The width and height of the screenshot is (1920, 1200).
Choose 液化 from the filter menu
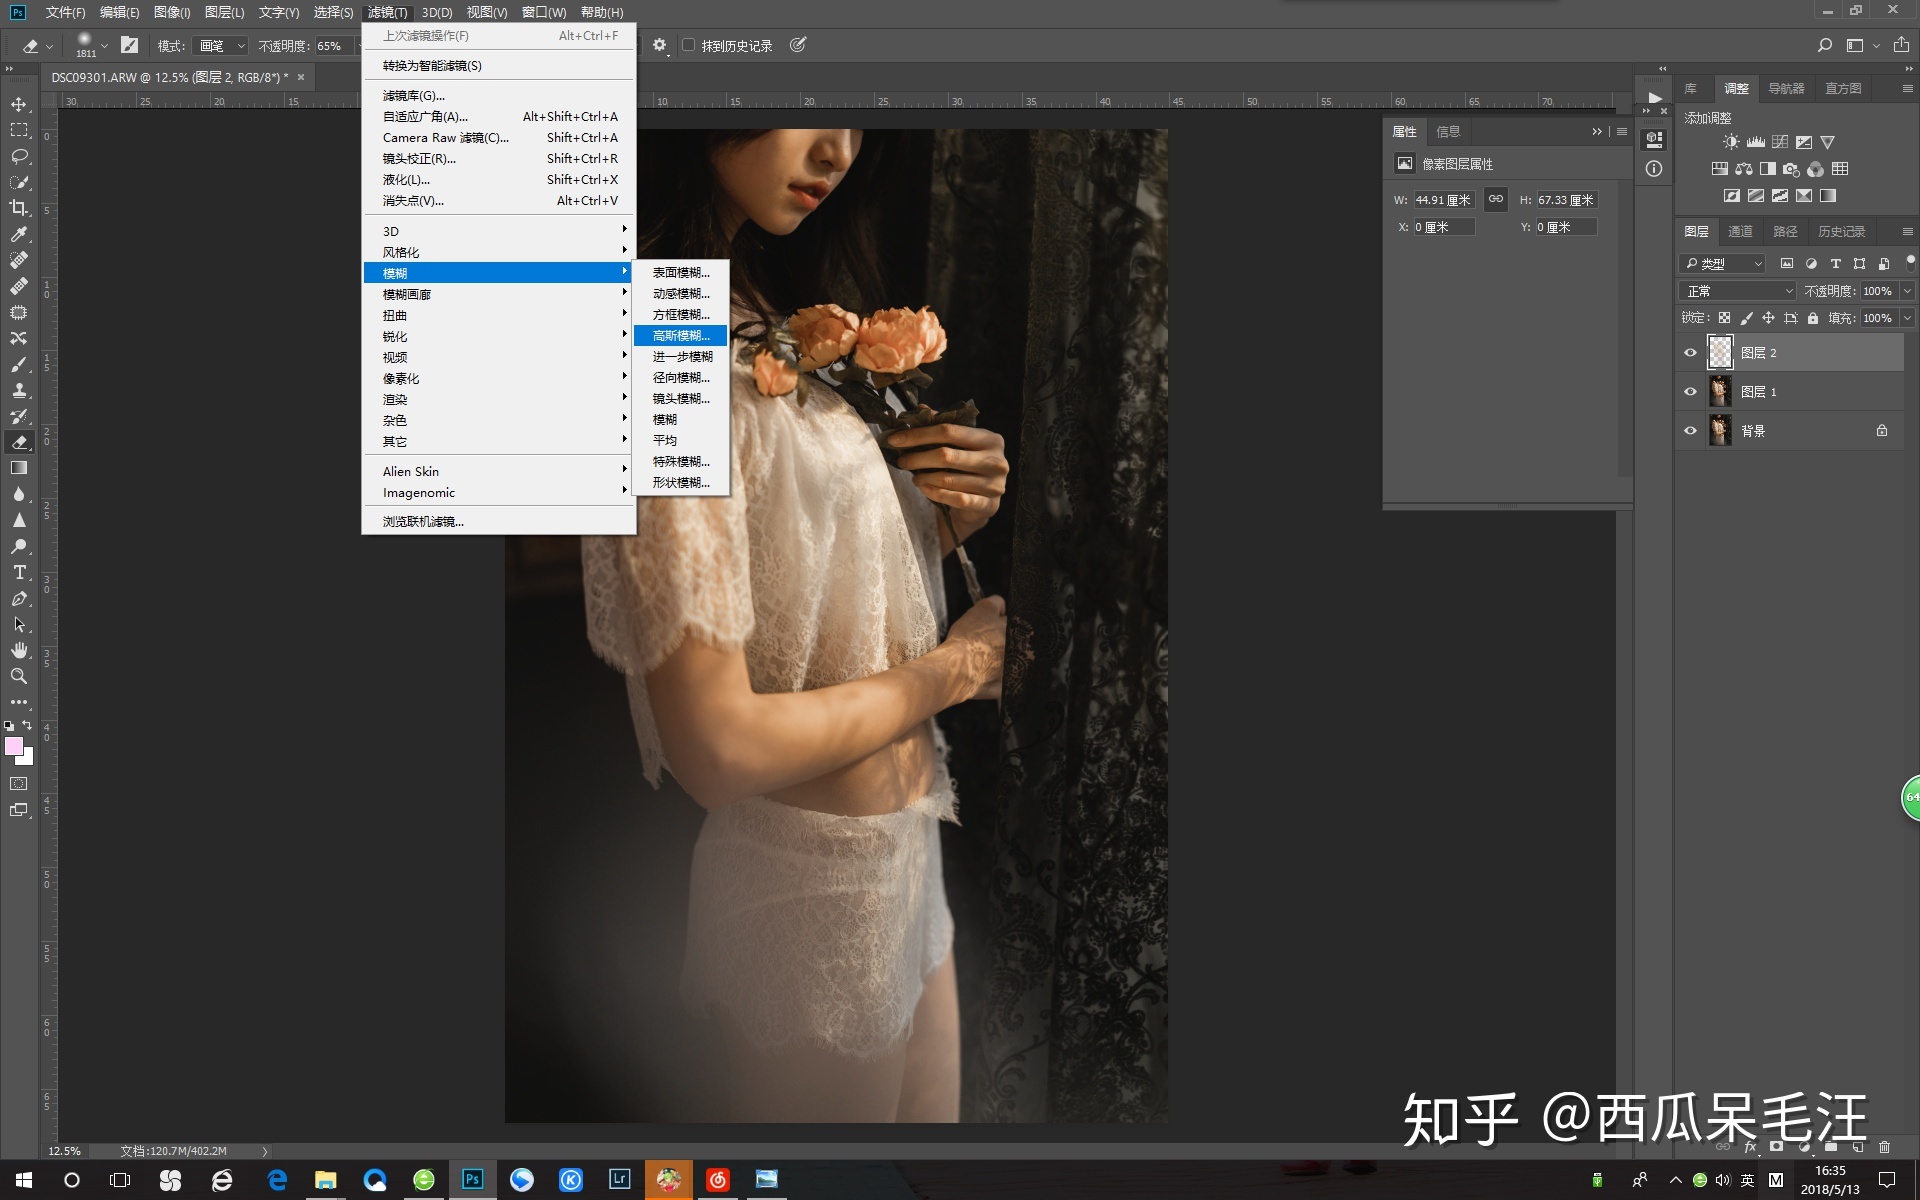(498, 180)
